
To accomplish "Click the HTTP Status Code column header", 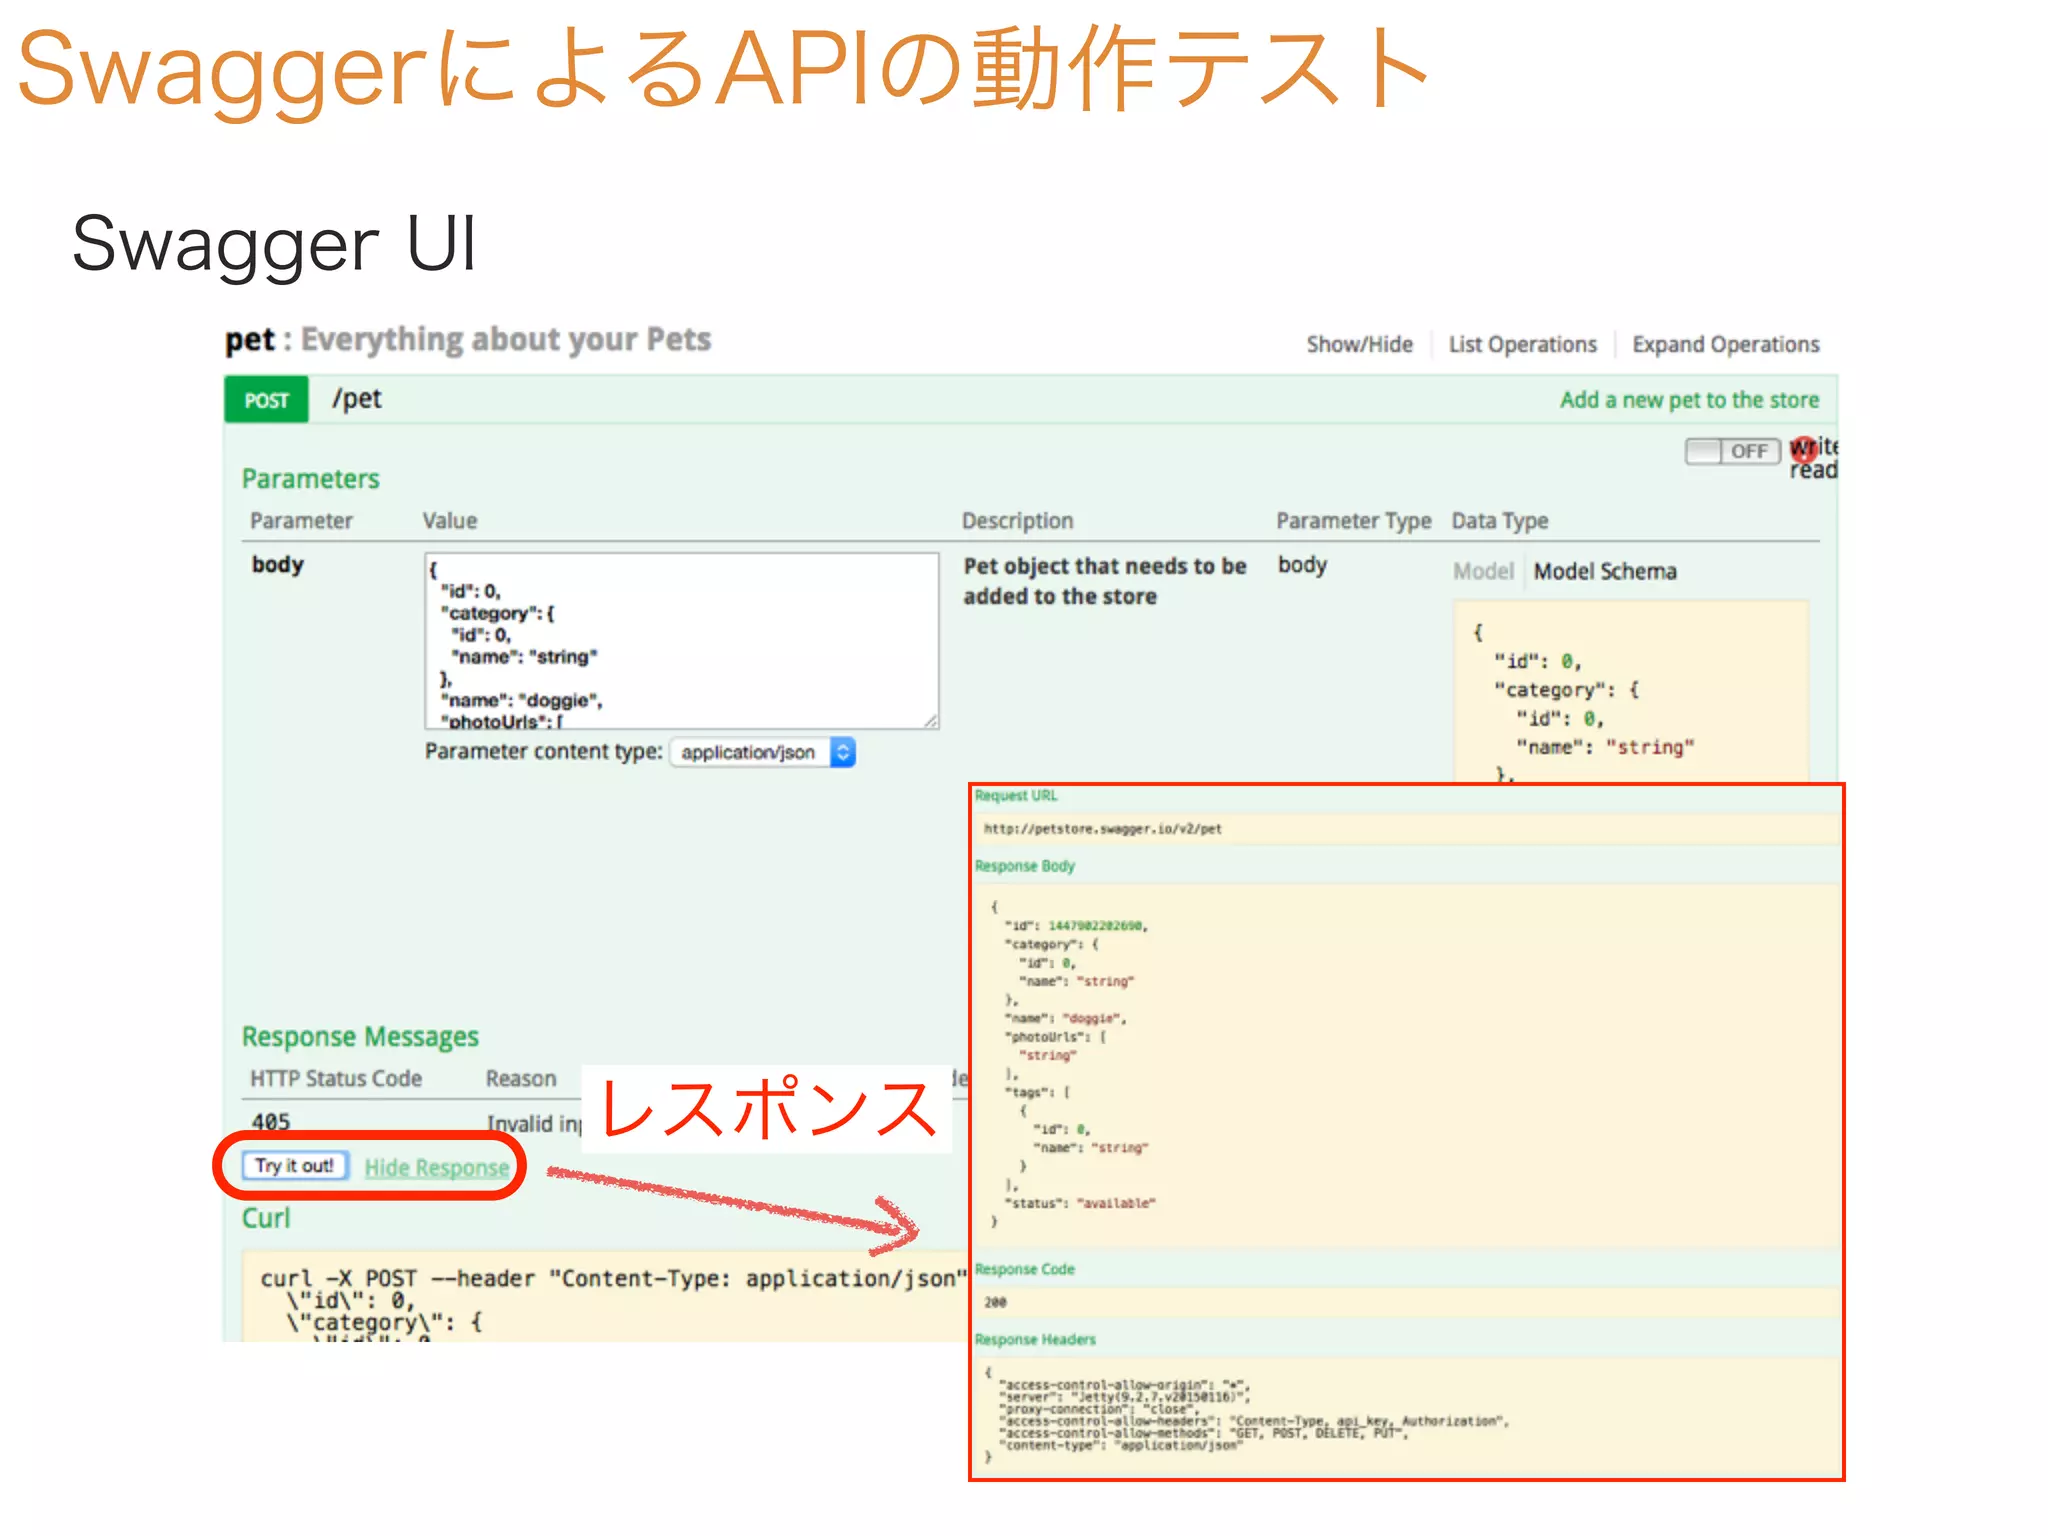I will [x=336, y=1079].
